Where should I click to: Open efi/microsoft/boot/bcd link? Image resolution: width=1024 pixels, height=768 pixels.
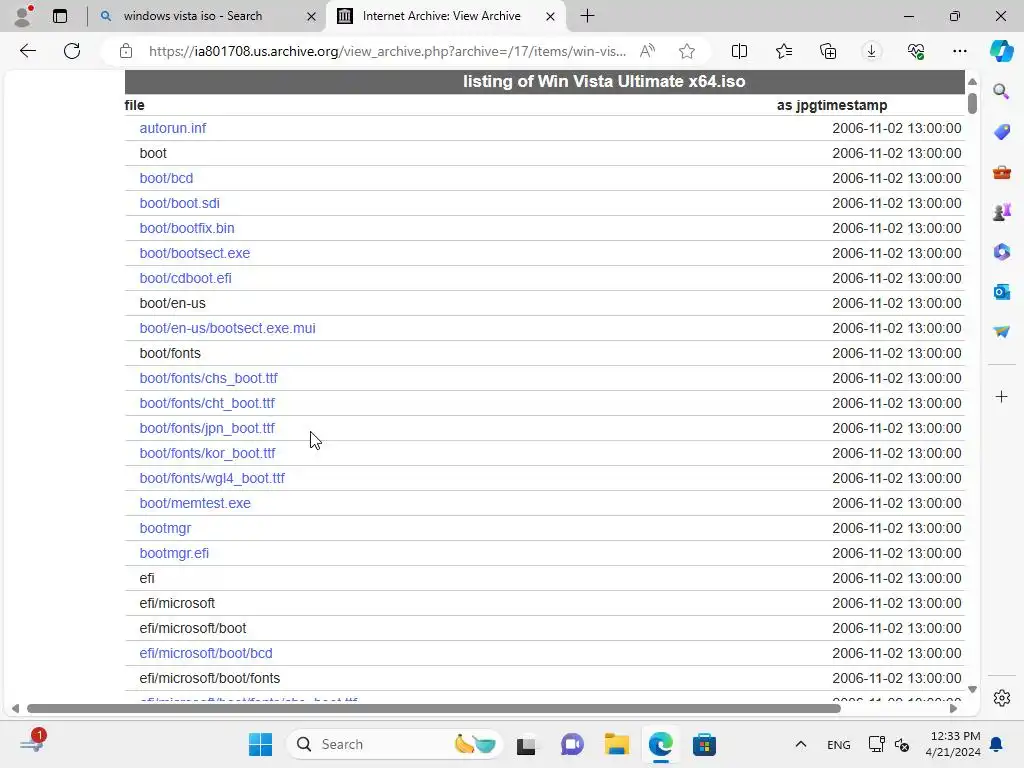[x=206, y=653]
